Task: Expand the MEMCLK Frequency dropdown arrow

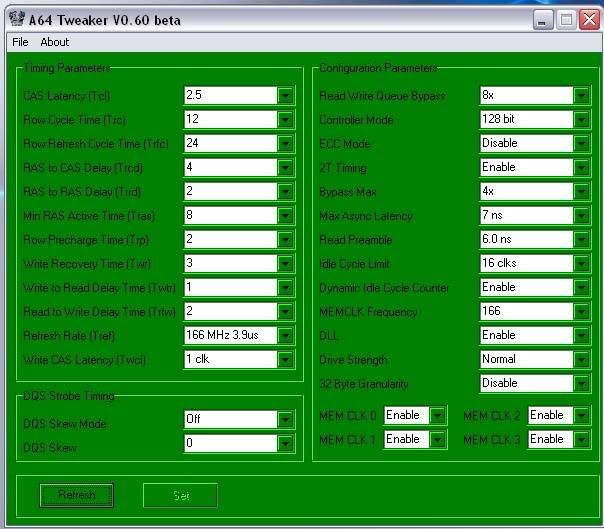Action: (581, 311)
